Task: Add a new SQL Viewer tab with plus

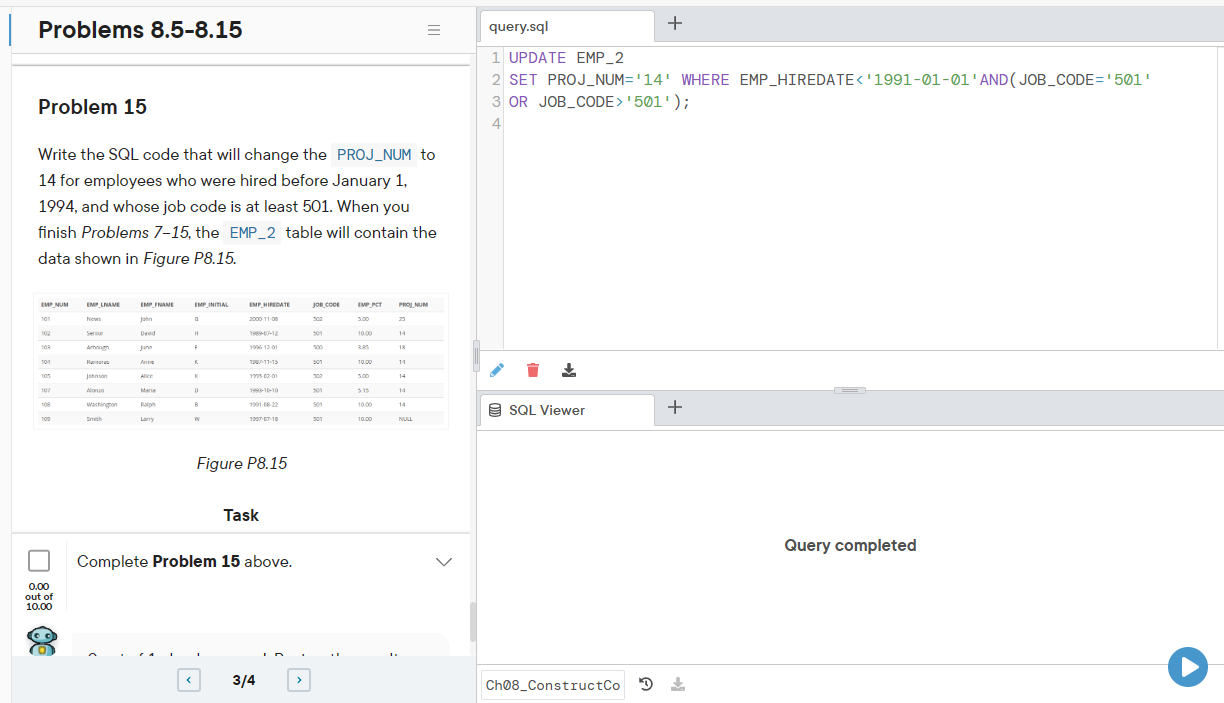Action: coord(675,406)
